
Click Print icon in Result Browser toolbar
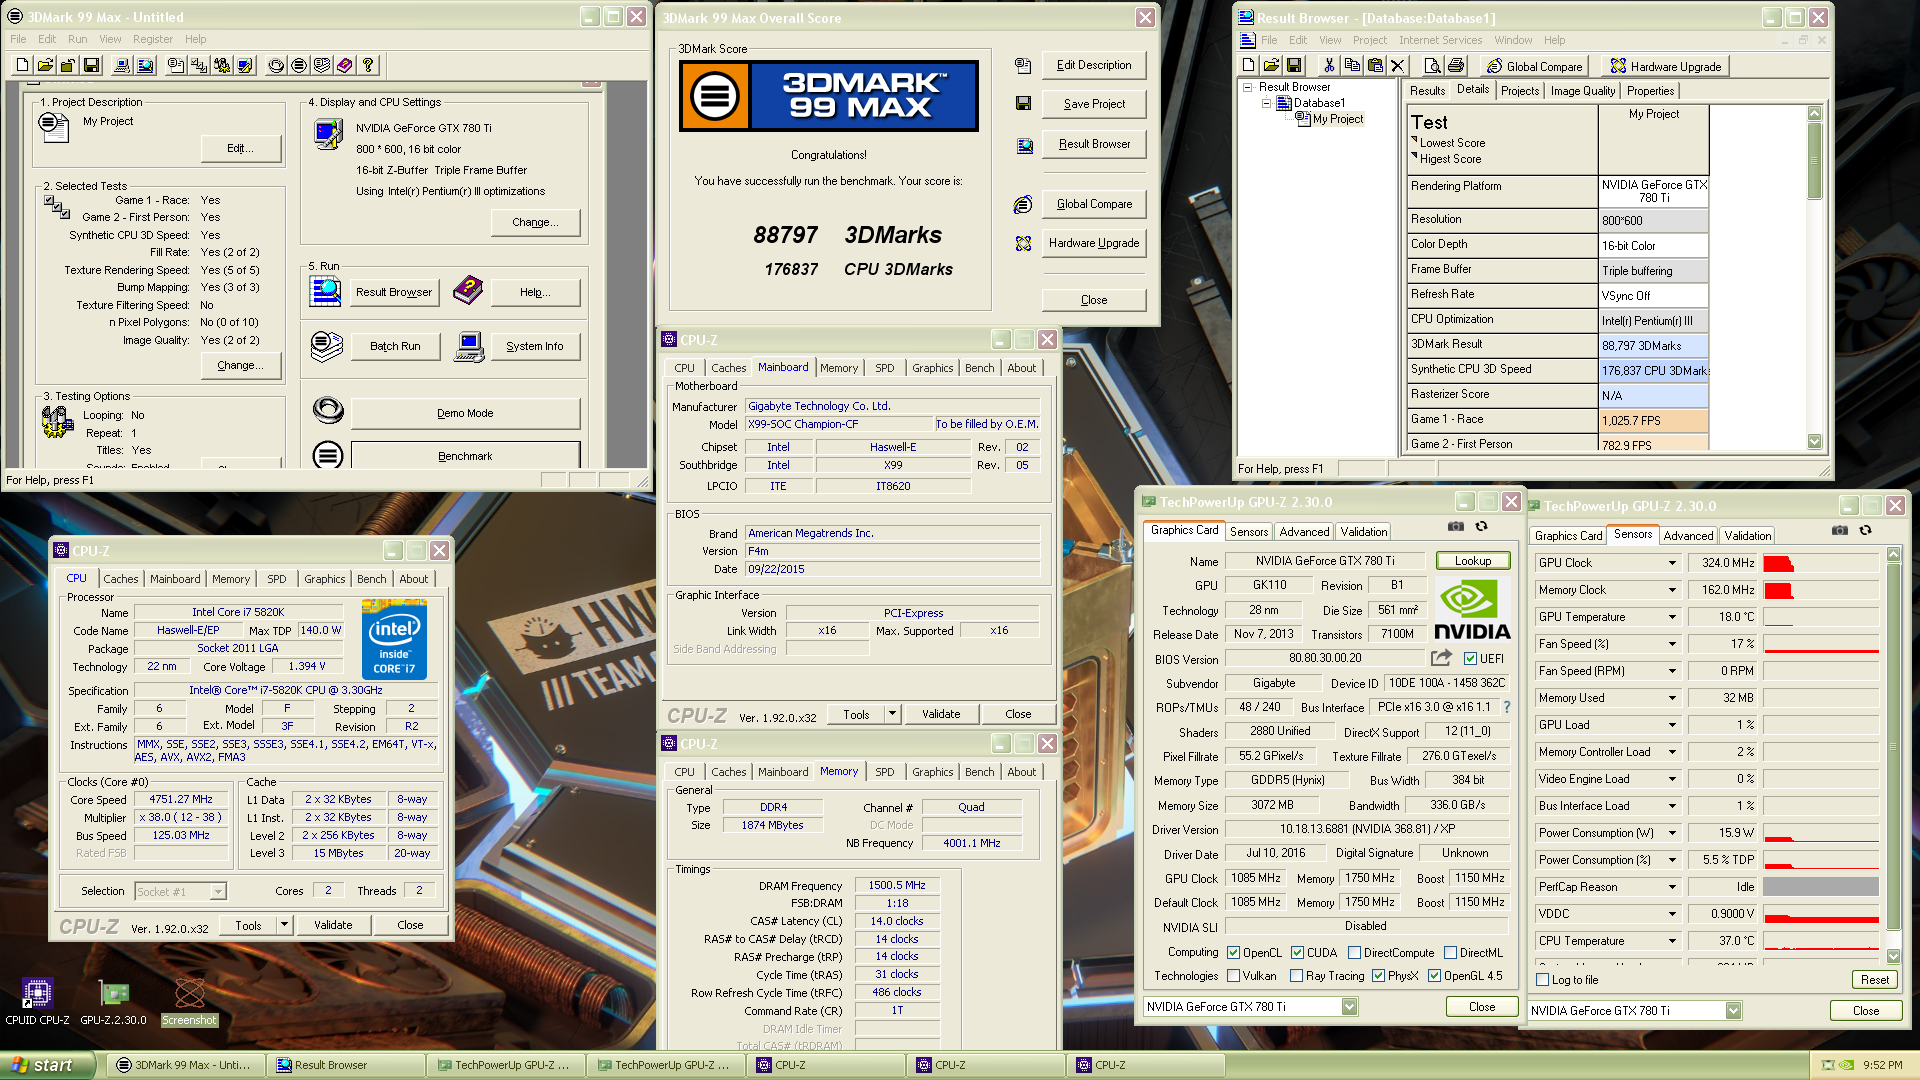click(1456, 66)
